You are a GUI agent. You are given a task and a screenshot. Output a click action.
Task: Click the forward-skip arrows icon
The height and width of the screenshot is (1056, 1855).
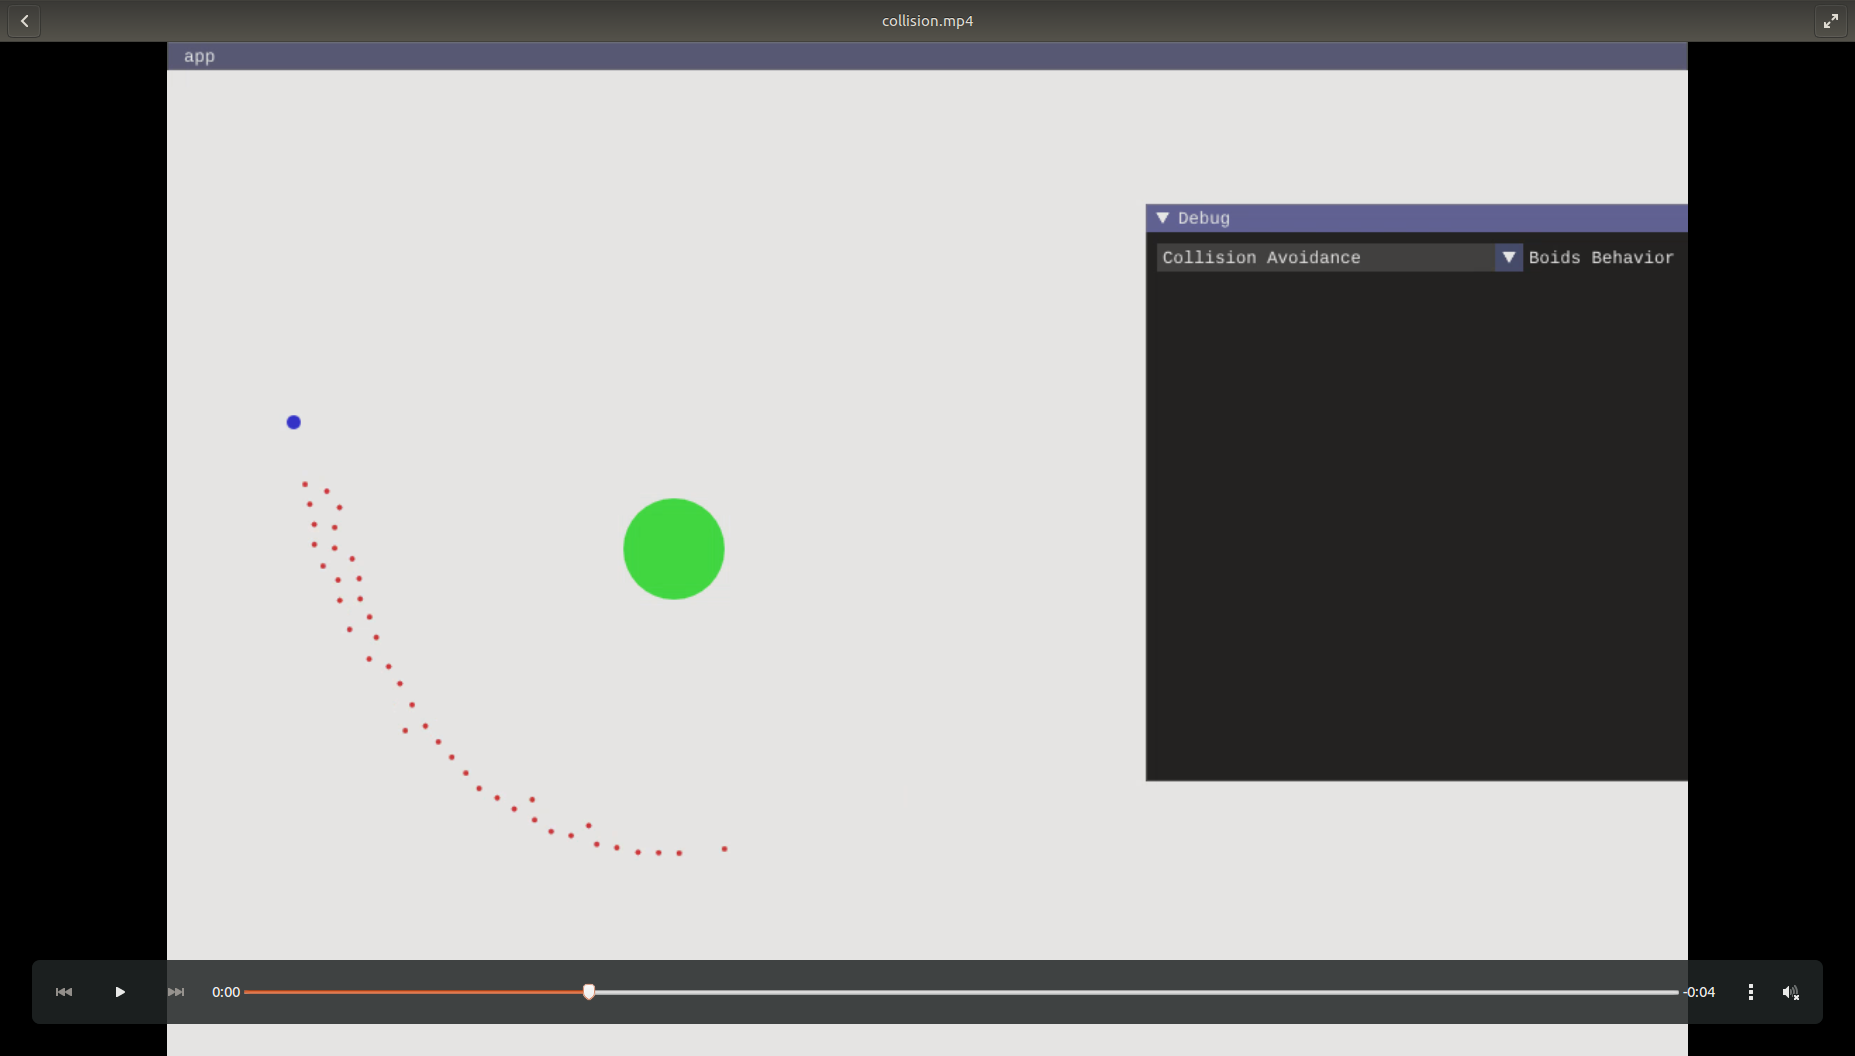point(176,992)
